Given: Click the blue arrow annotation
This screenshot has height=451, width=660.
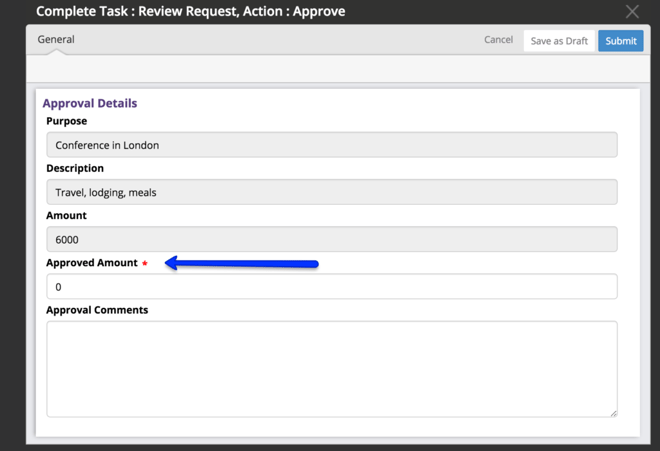Looking at the screenshot, I should pos(242,264).
